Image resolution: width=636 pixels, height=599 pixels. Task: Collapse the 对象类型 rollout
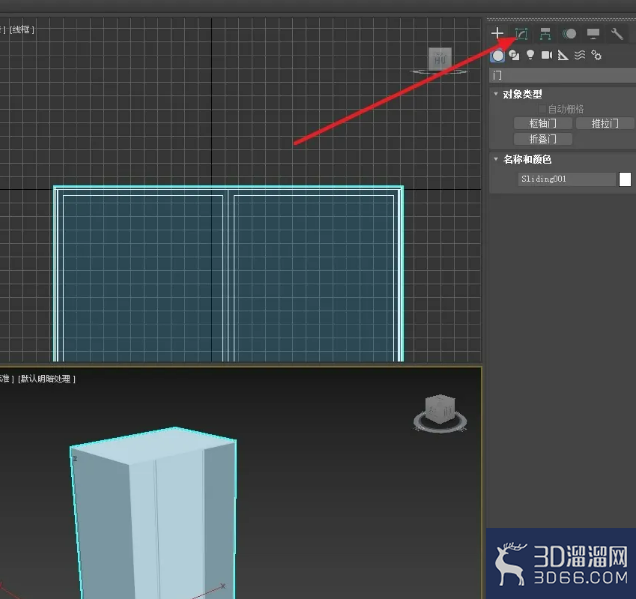click(x=495, y=94)
